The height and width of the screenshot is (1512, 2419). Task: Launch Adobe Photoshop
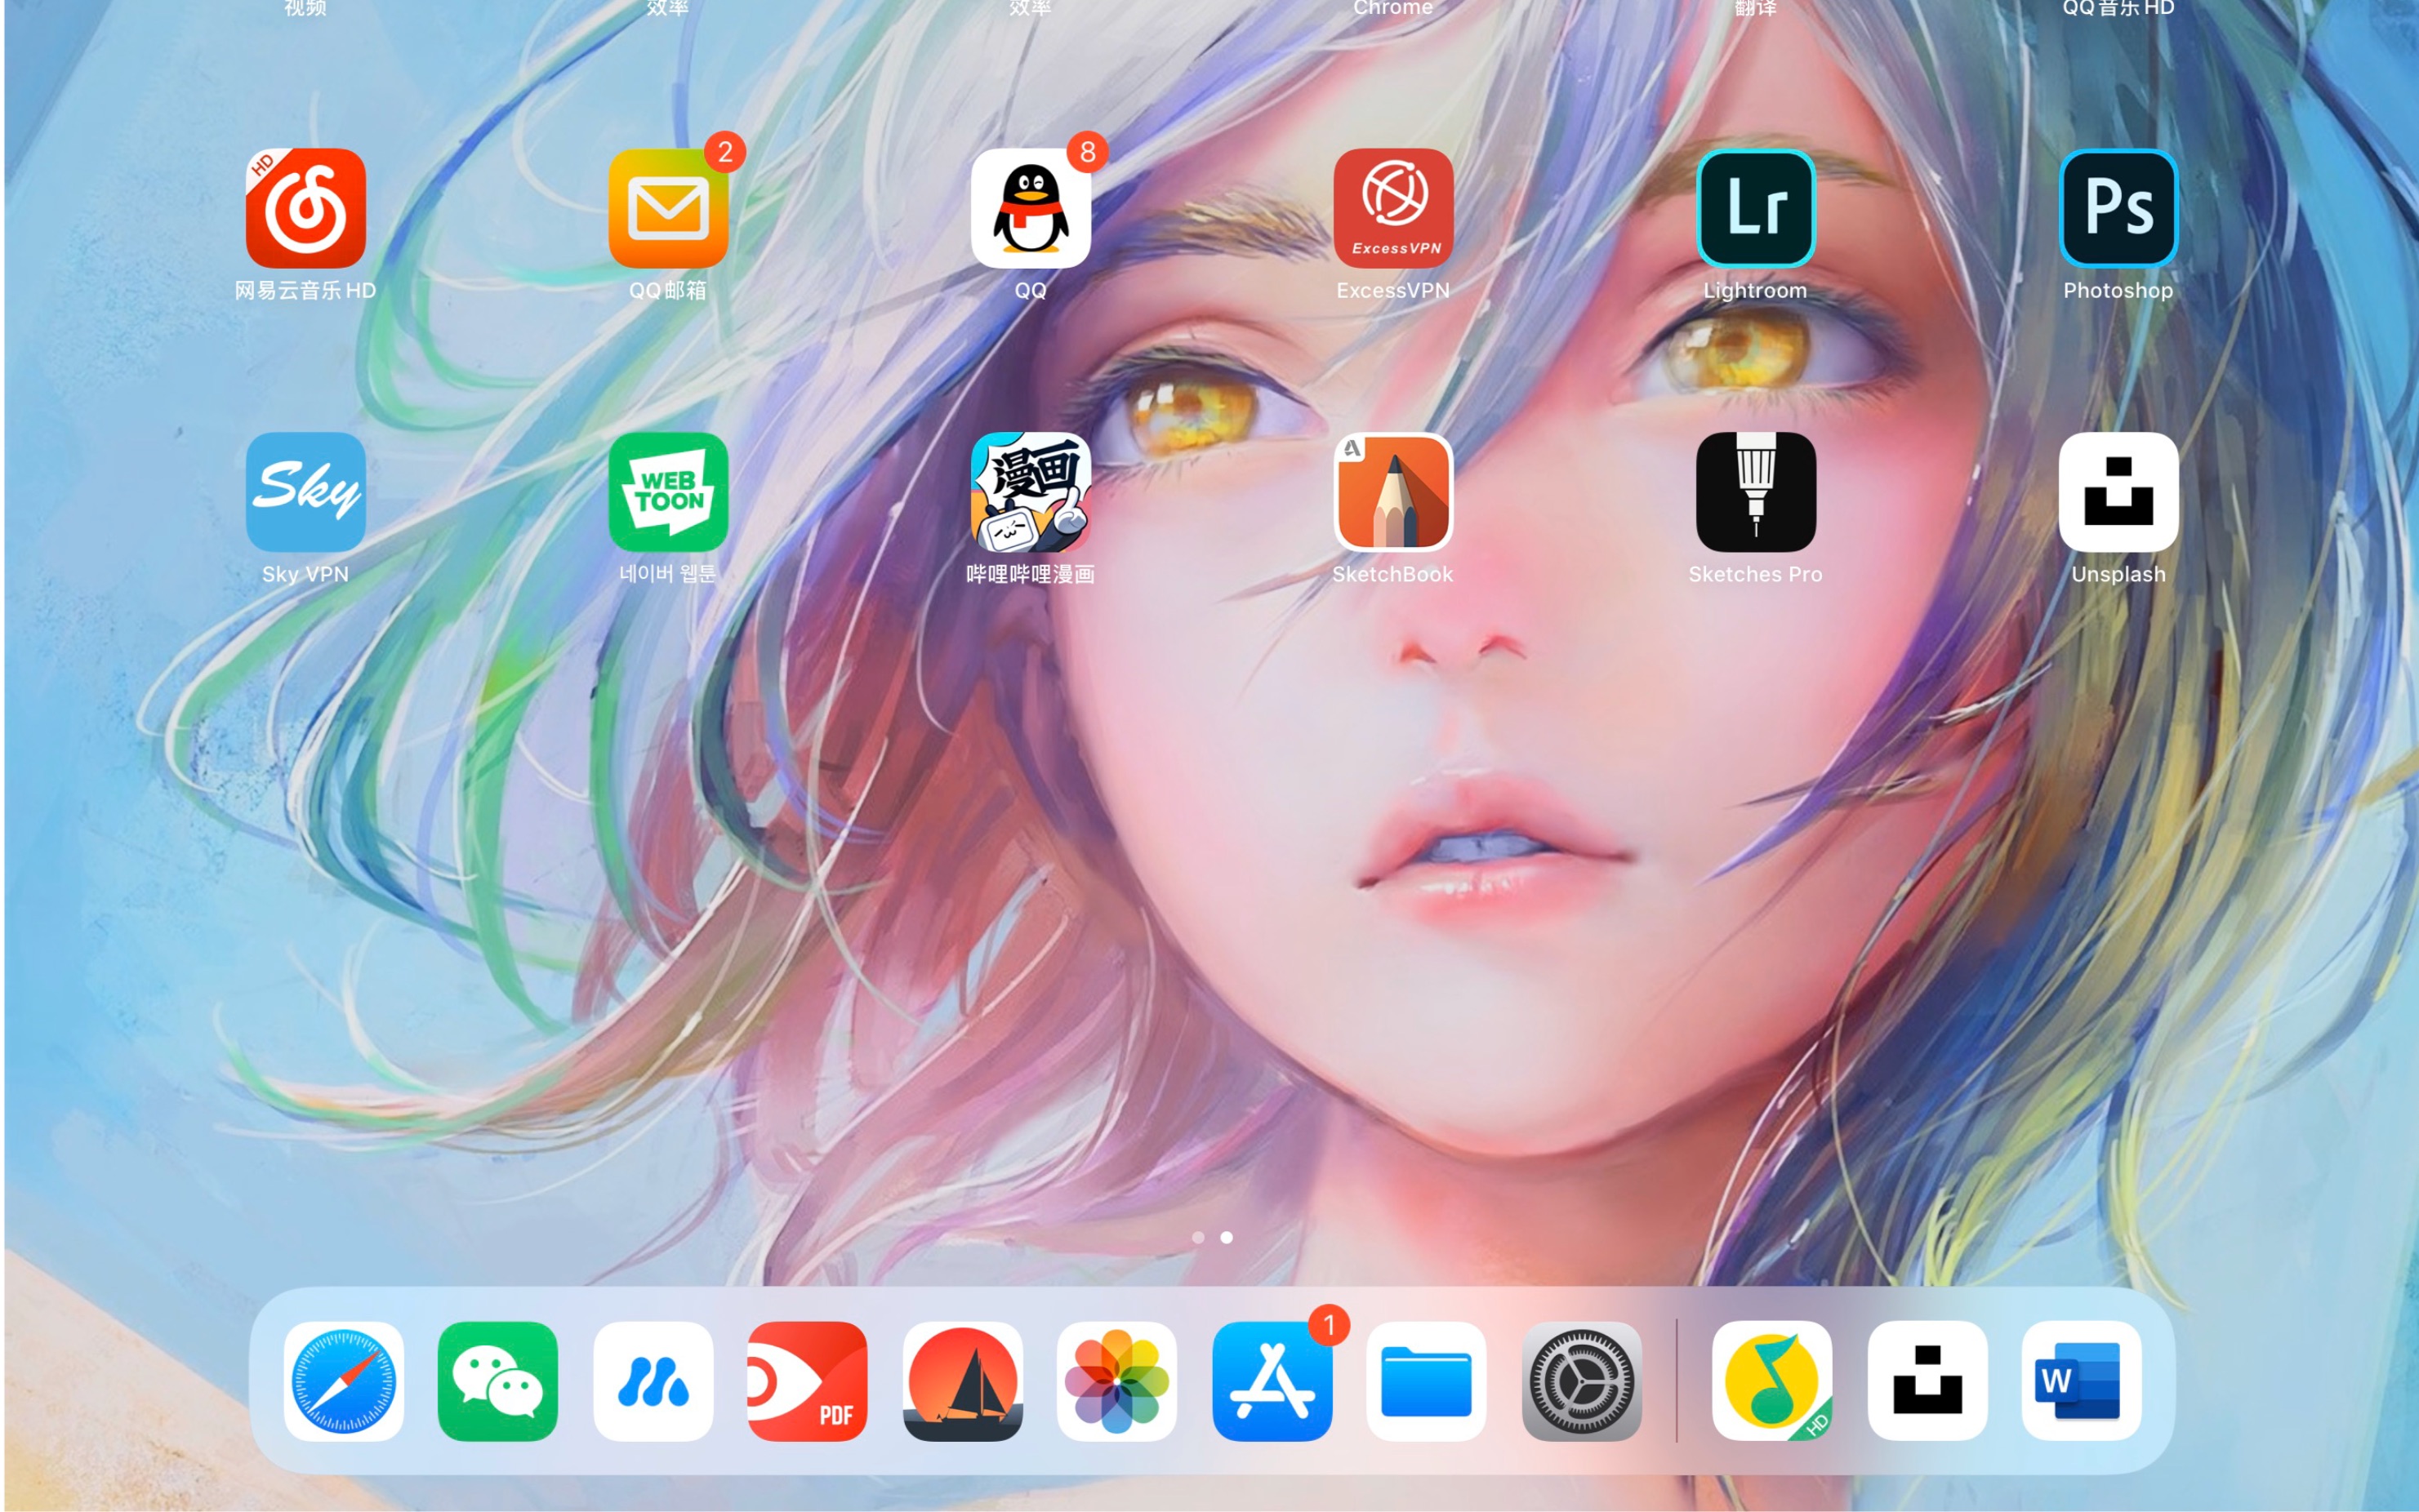tap(2118, 208)
